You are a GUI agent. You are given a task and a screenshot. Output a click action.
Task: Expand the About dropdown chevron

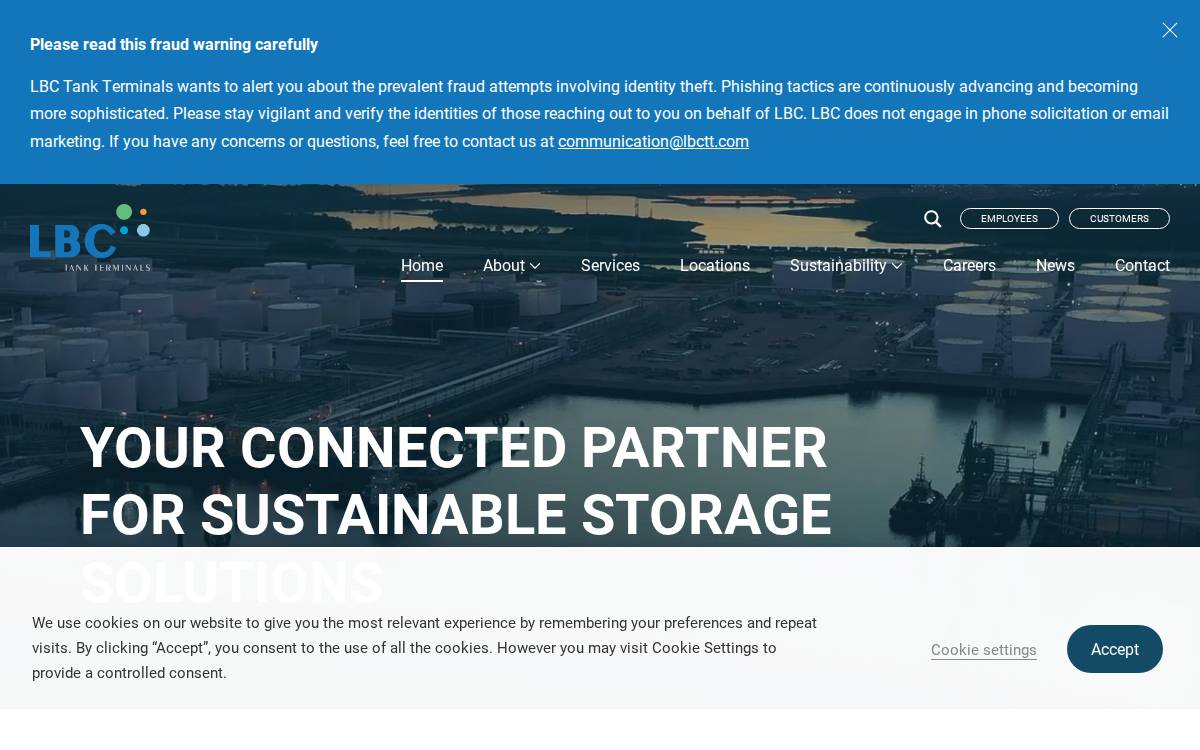pyautogui.click(x=535, y=266)
